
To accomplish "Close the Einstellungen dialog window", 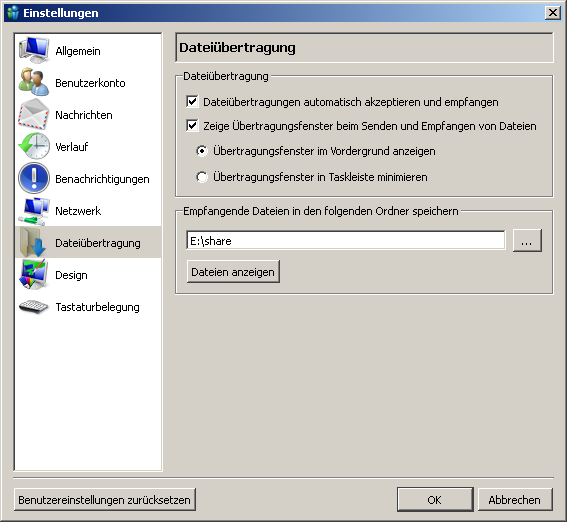I will click(553, 13).
